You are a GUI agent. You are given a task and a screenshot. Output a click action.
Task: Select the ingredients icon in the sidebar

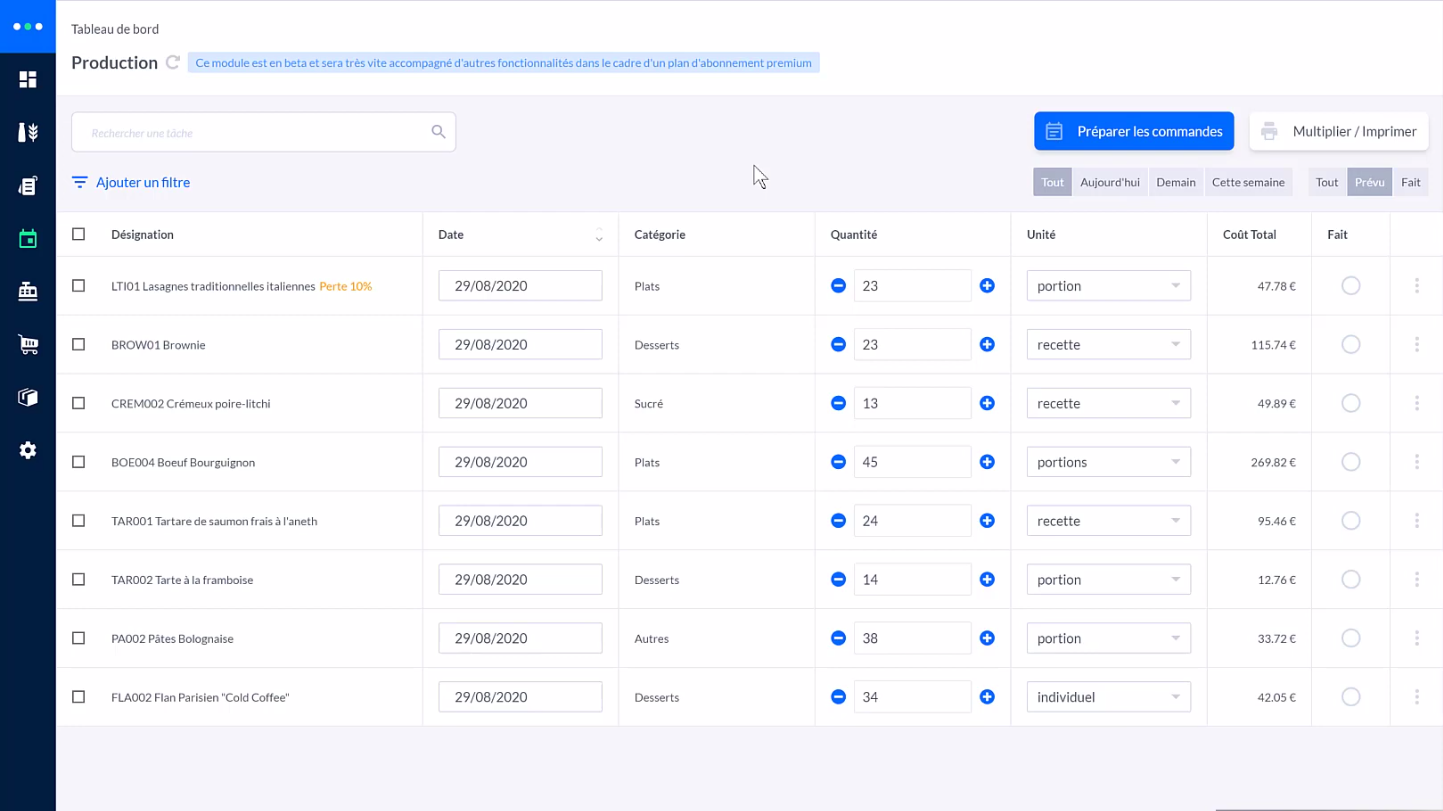pos(27,131)
